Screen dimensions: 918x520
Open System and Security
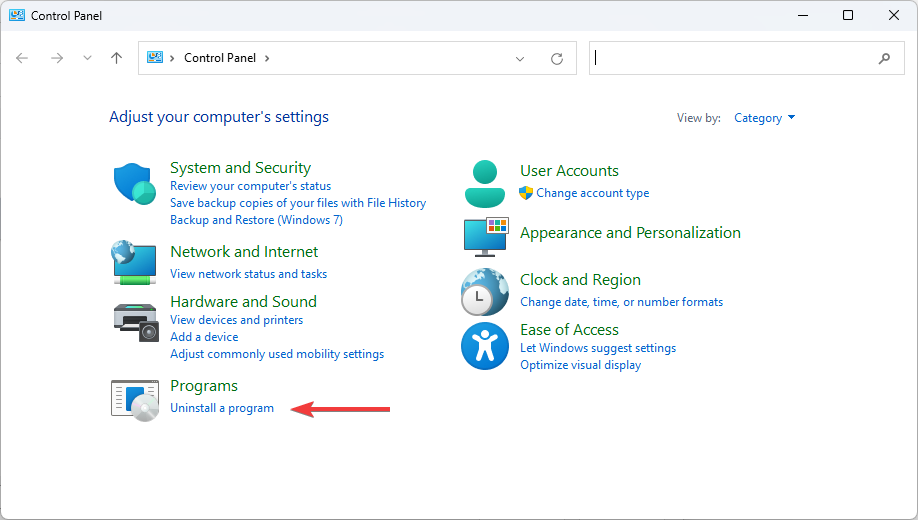pyautogui.click(x=241, y=168)
